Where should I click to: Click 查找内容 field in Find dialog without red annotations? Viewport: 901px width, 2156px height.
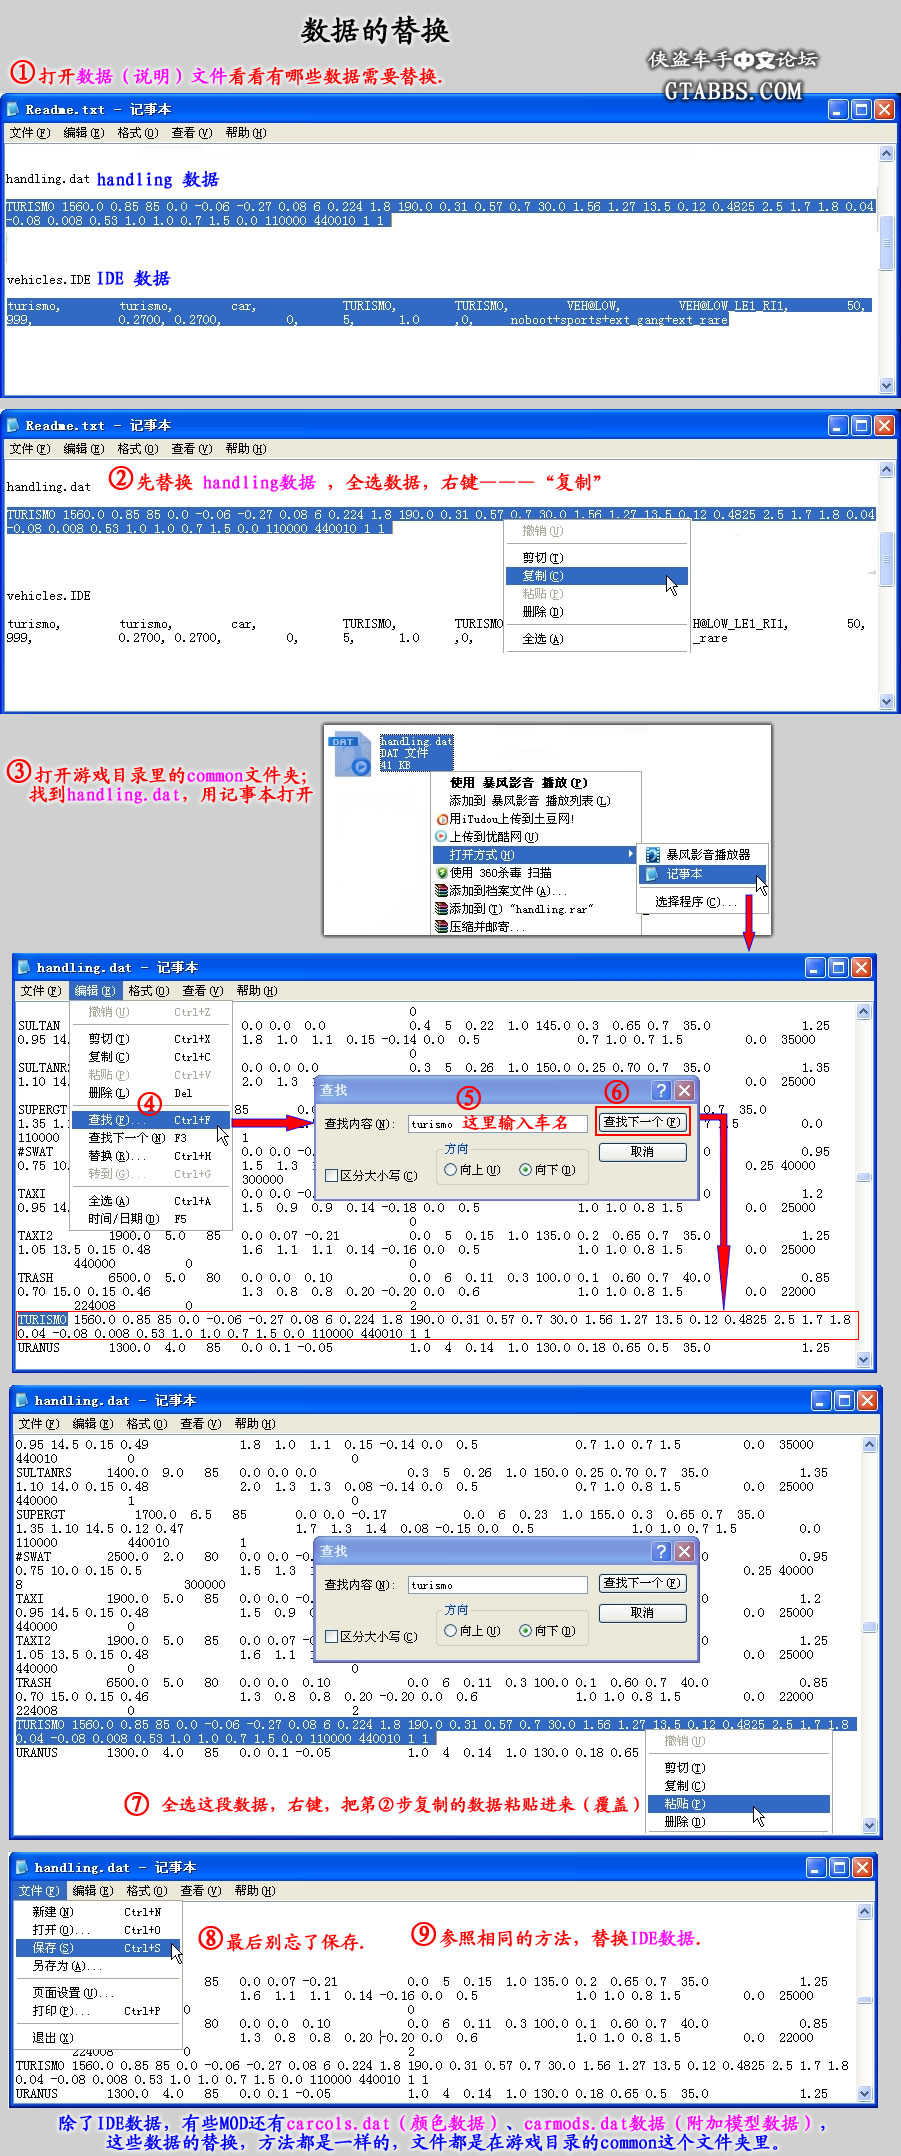(x=497, y=1585)
